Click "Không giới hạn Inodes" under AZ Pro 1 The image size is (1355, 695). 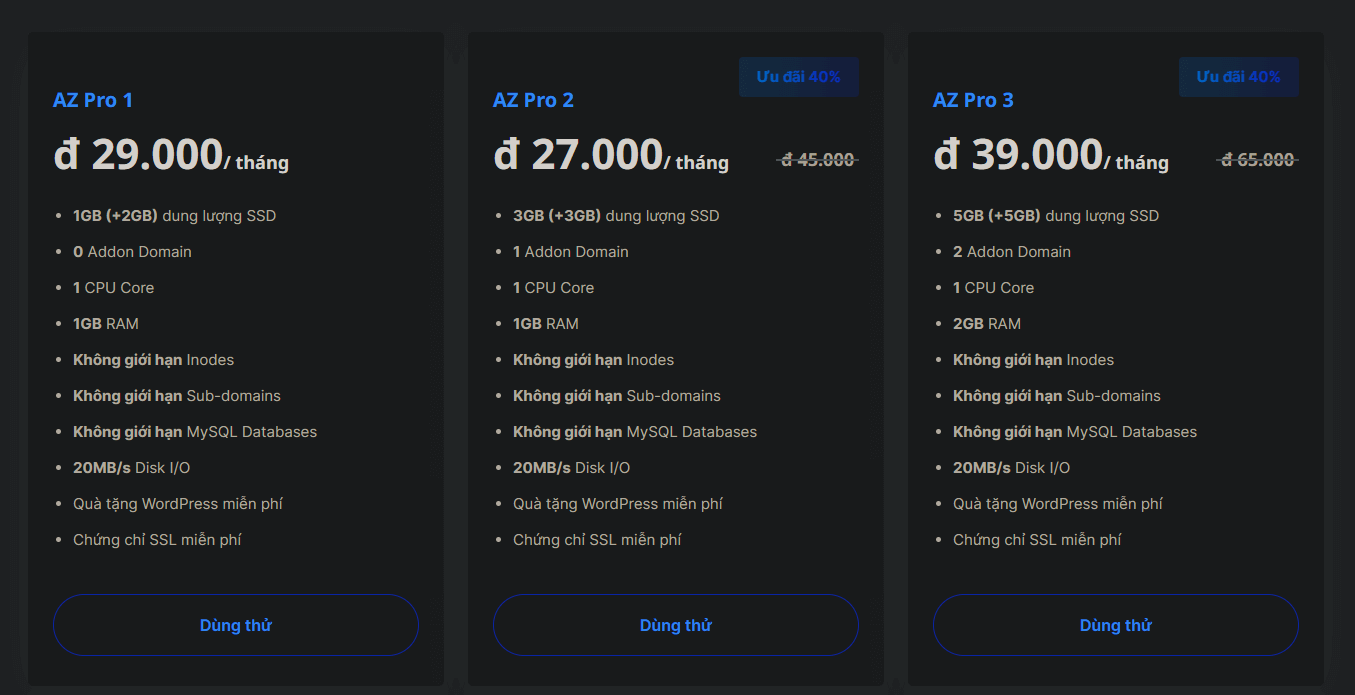tap(154, 360)
